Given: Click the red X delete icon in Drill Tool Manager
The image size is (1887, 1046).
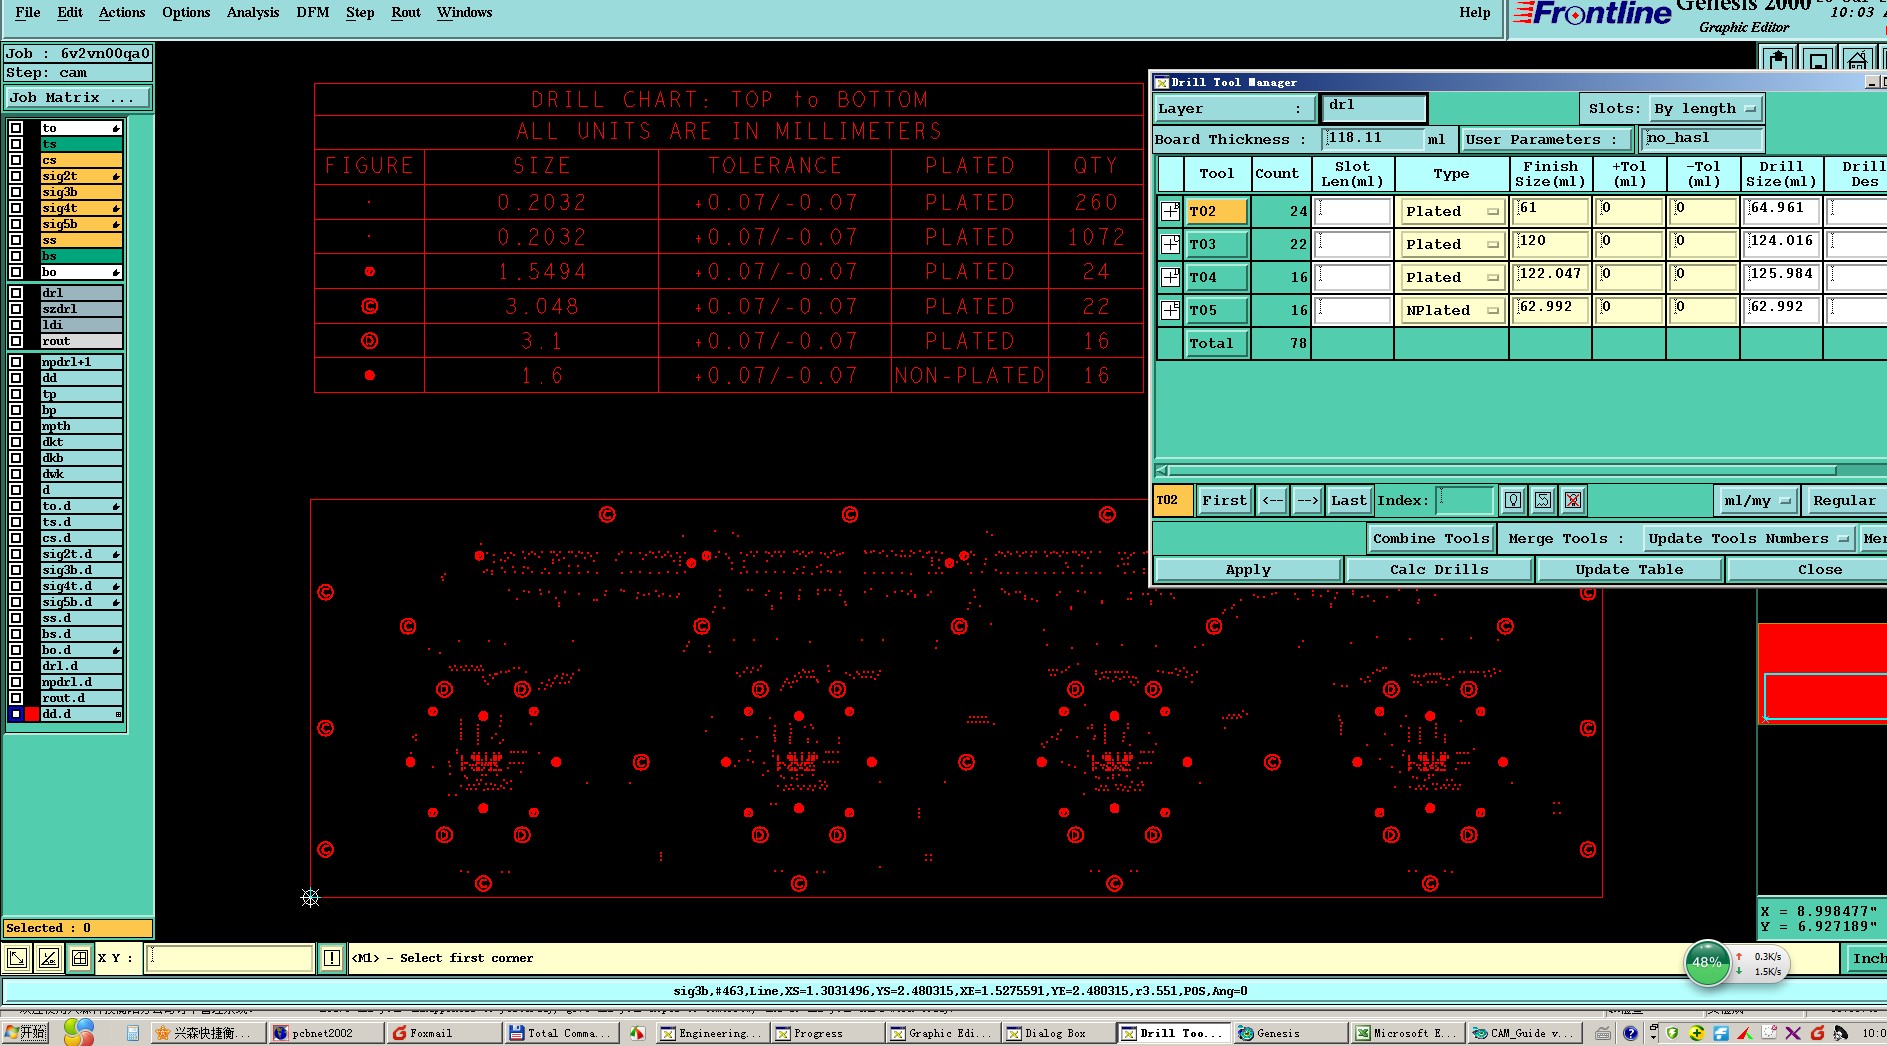Looking at the screenshot, I should point(1572,500).
